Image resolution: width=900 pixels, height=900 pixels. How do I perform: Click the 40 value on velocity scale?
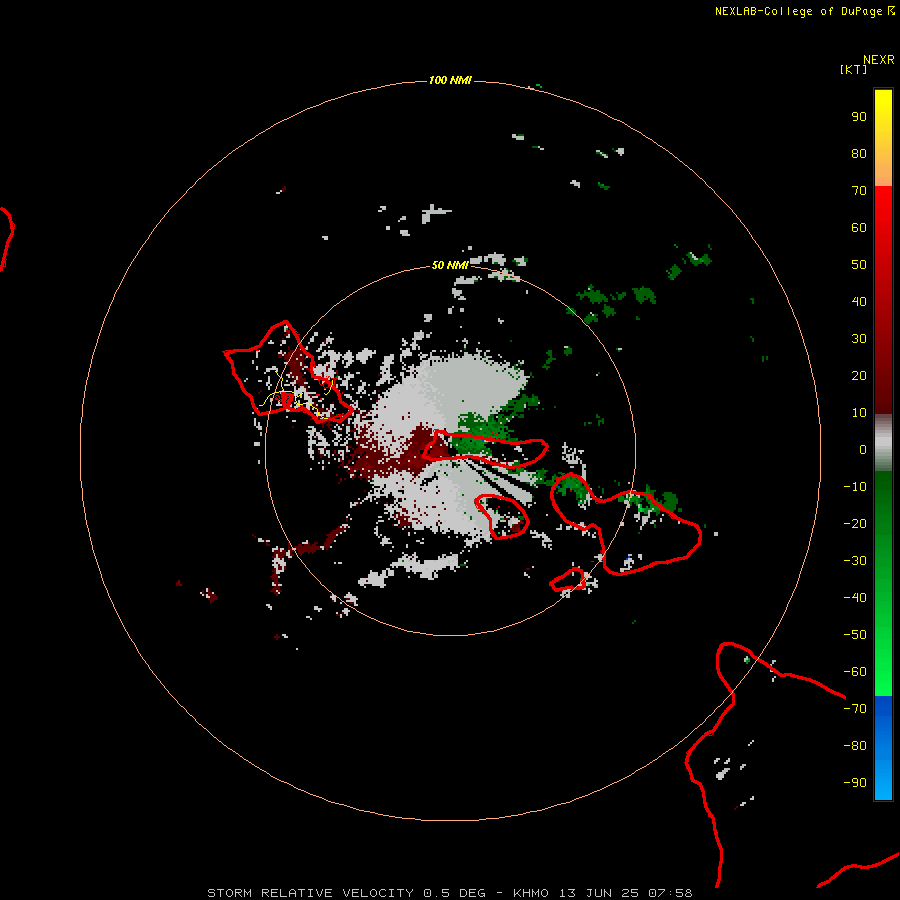click(x=859, y=301)
